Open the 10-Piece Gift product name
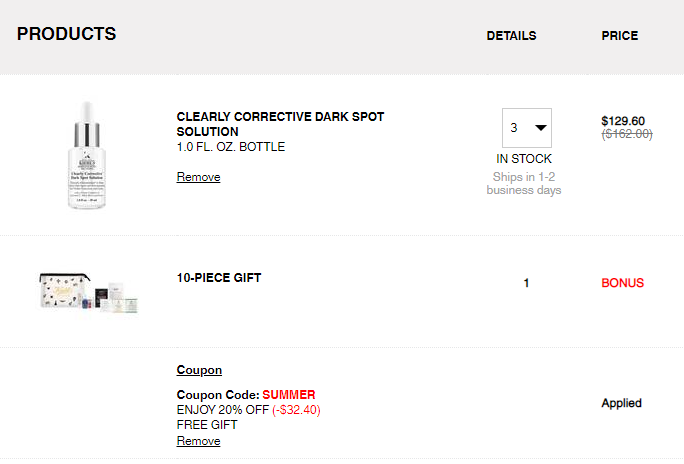684x464 pixels. 219,278
